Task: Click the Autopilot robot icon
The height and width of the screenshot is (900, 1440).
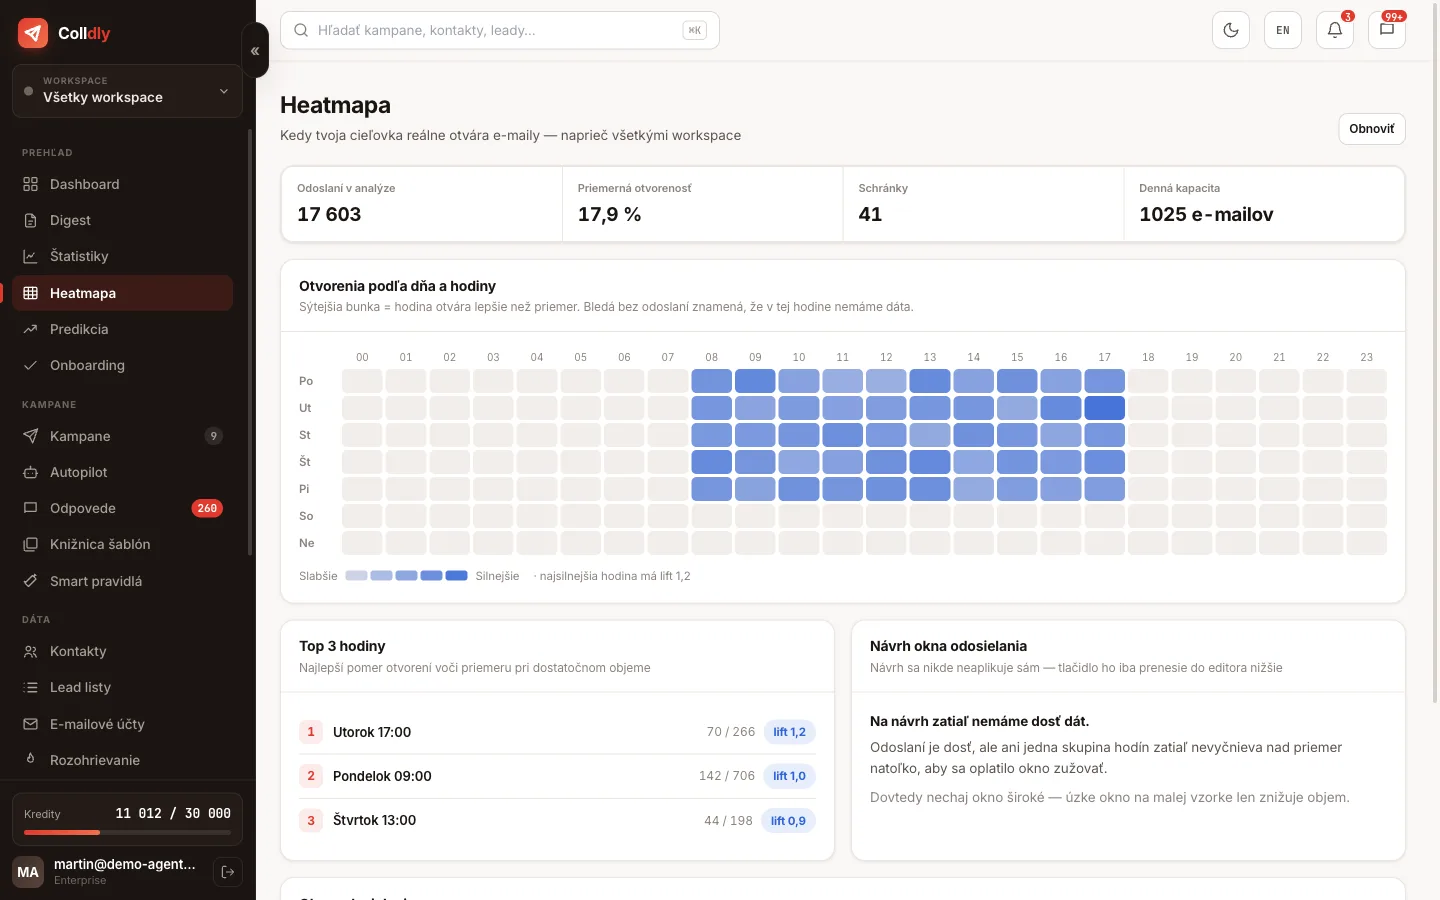Action: click(30, 472)
